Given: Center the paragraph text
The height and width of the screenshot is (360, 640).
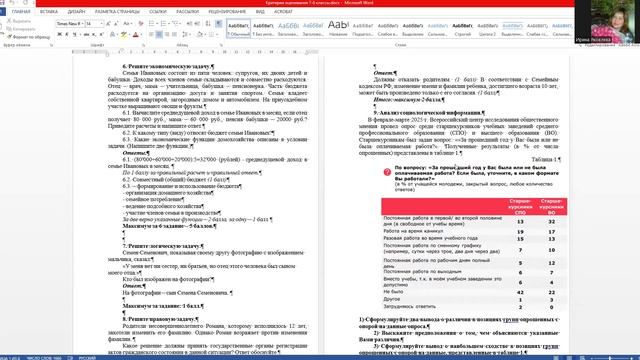Looking at the screenshot, I should click(159, 34).
